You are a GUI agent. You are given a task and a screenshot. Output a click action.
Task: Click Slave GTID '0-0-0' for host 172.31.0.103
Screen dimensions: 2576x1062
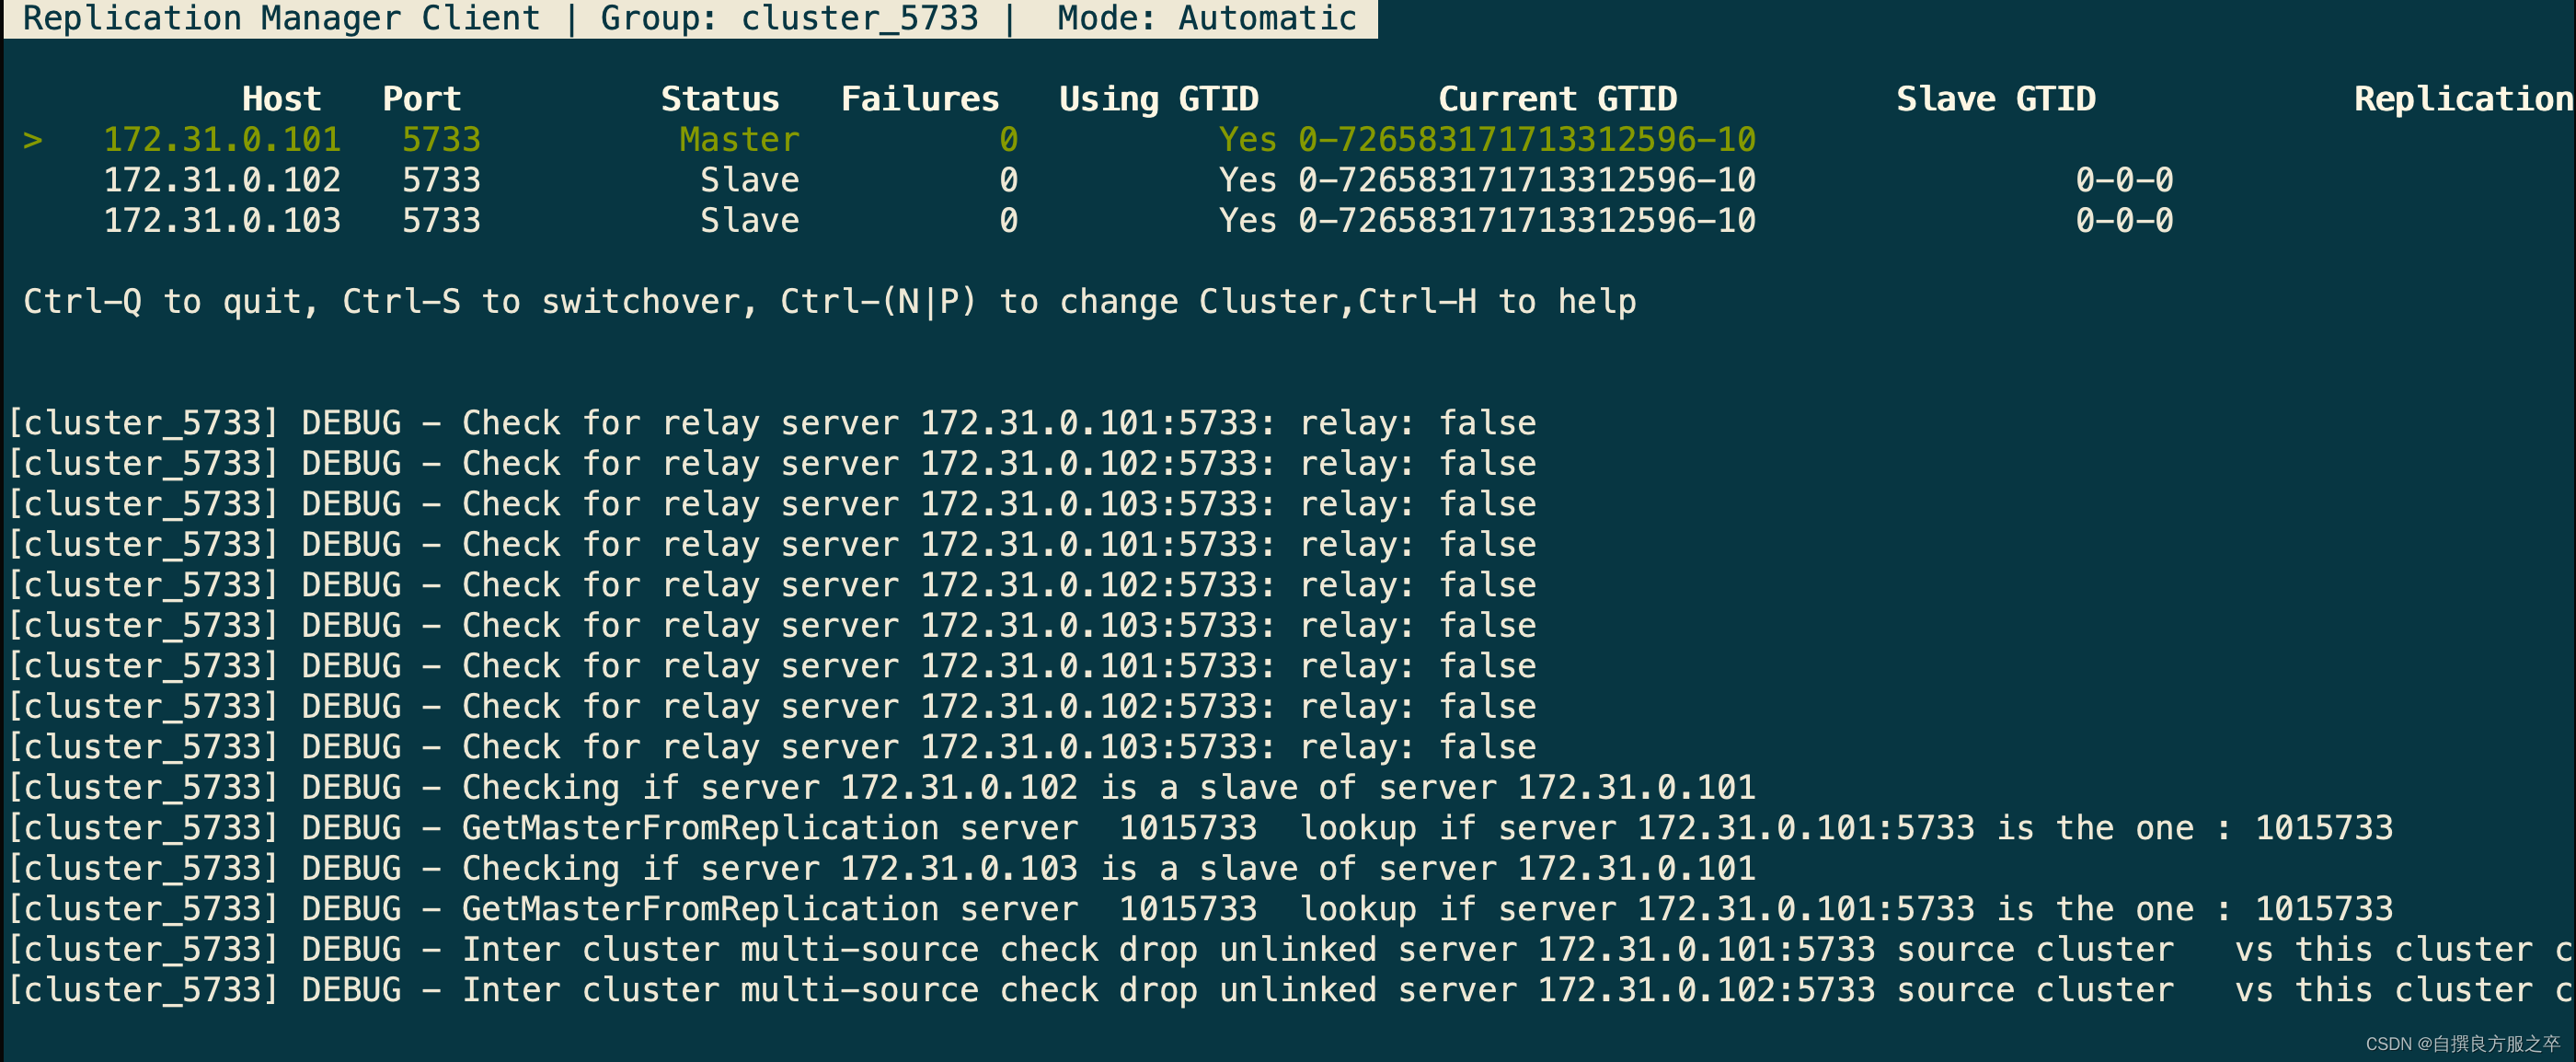click(x=2124, y=220)
